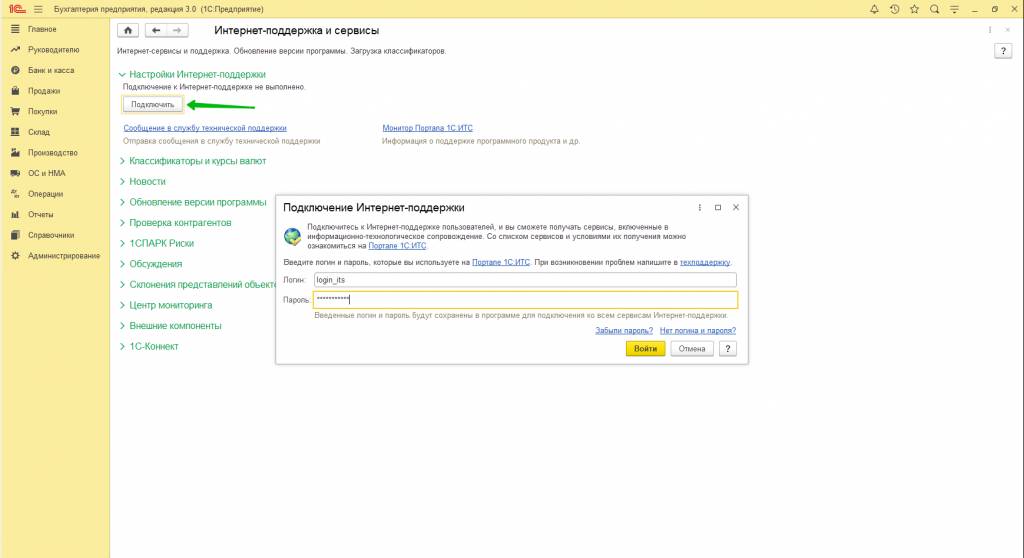1024x558 pixels.
Task: Click the Производство sidebar icon
Action: tap(15, 153)
